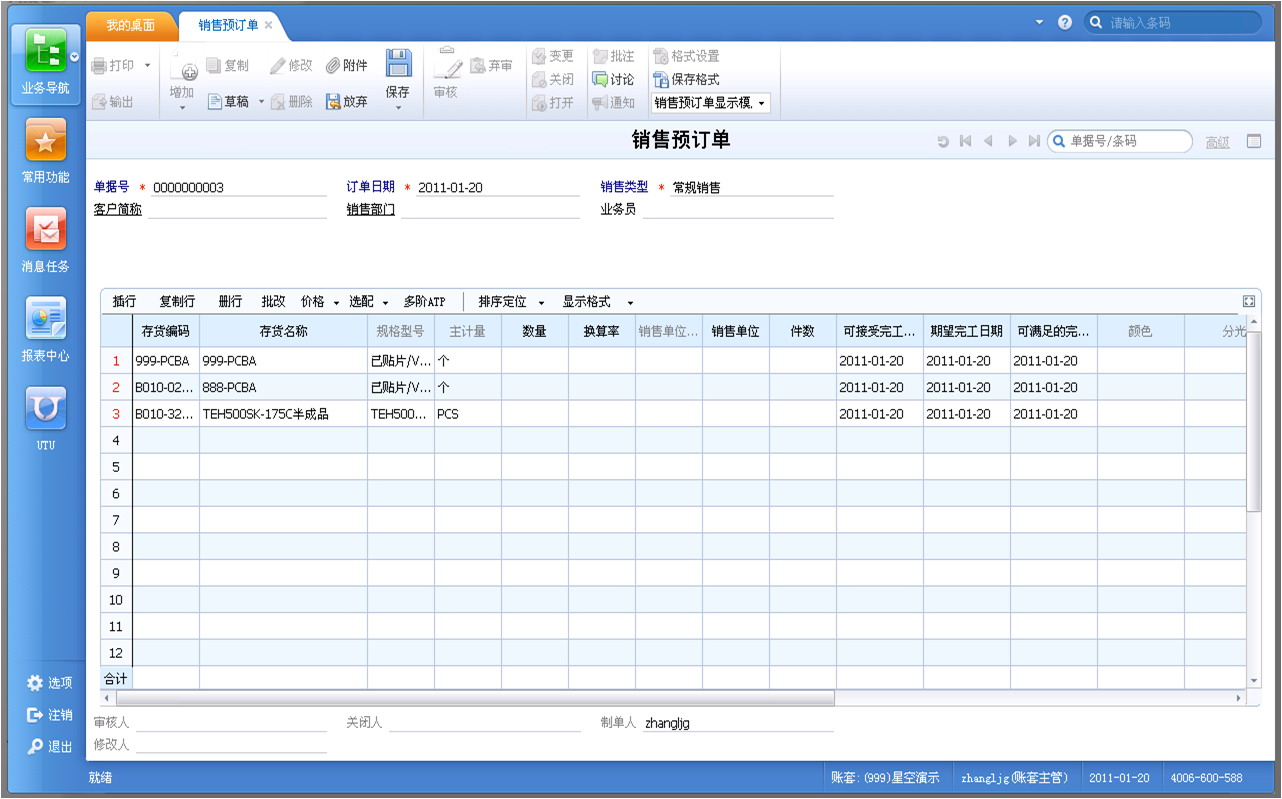Open 常用功能 favorites in sidebar

click(x=45, y=141)
